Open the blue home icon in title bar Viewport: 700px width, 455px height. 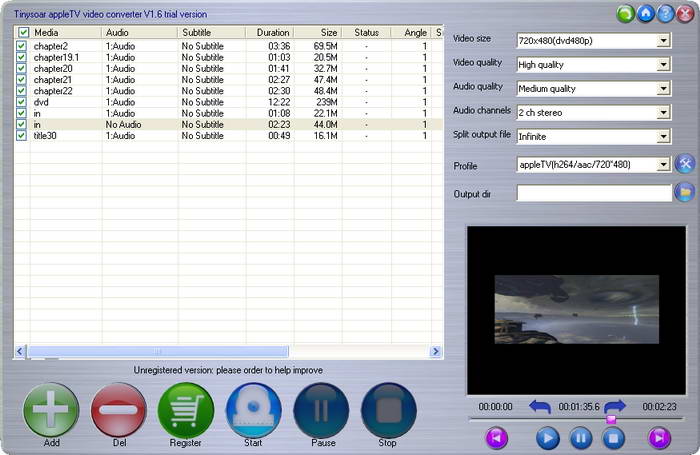pos(646,14)
